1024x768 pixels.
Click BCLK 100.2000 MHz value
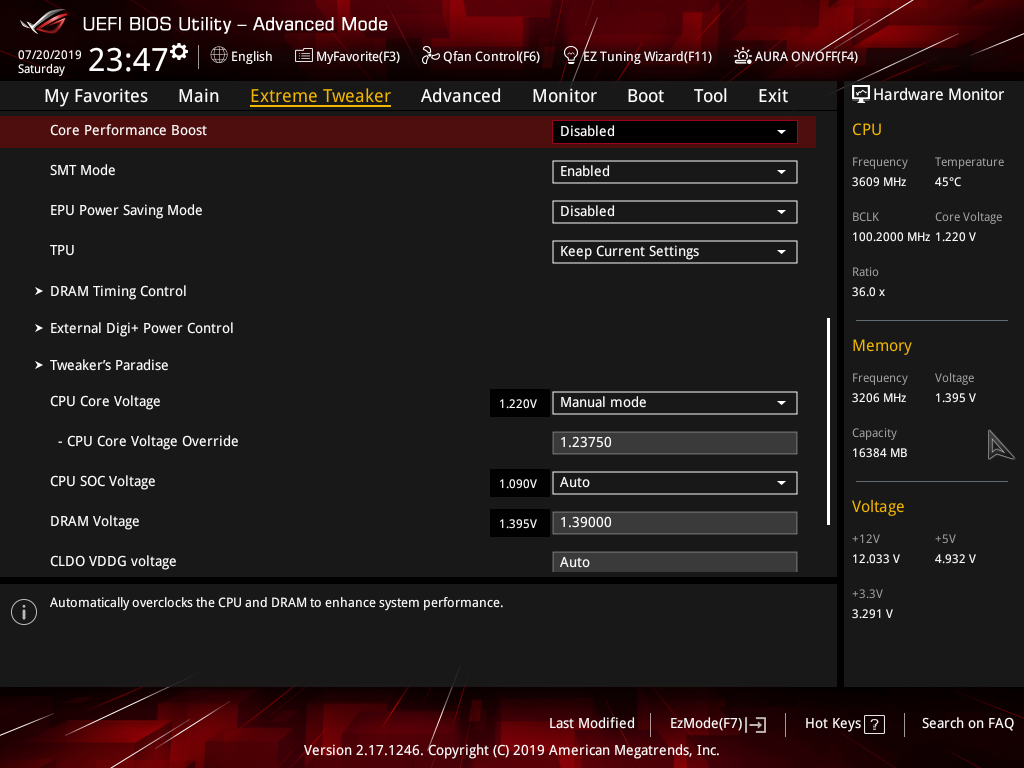click(x=891, y=237)
